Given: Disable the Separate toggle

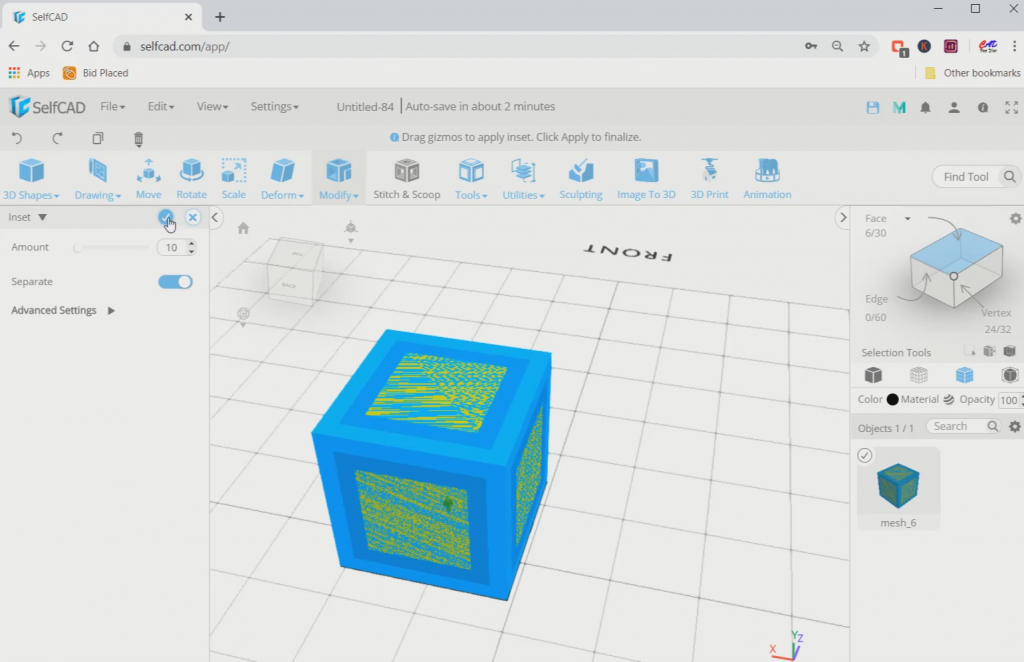Looking at the screenshot, I should [x=175, y=281].
